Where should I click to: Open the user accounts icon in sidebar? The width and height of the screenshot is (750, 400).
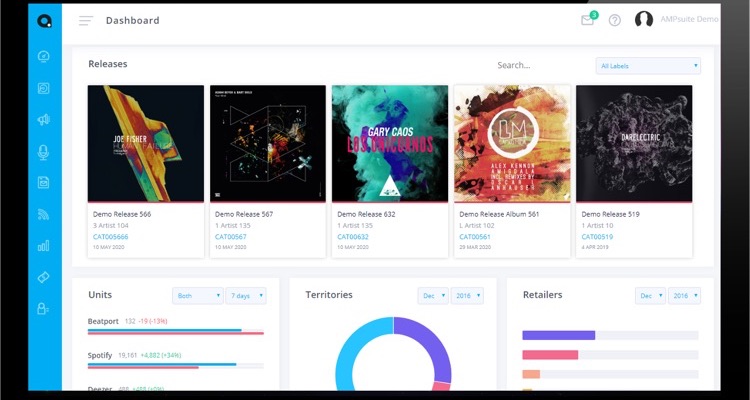[44, 309]
